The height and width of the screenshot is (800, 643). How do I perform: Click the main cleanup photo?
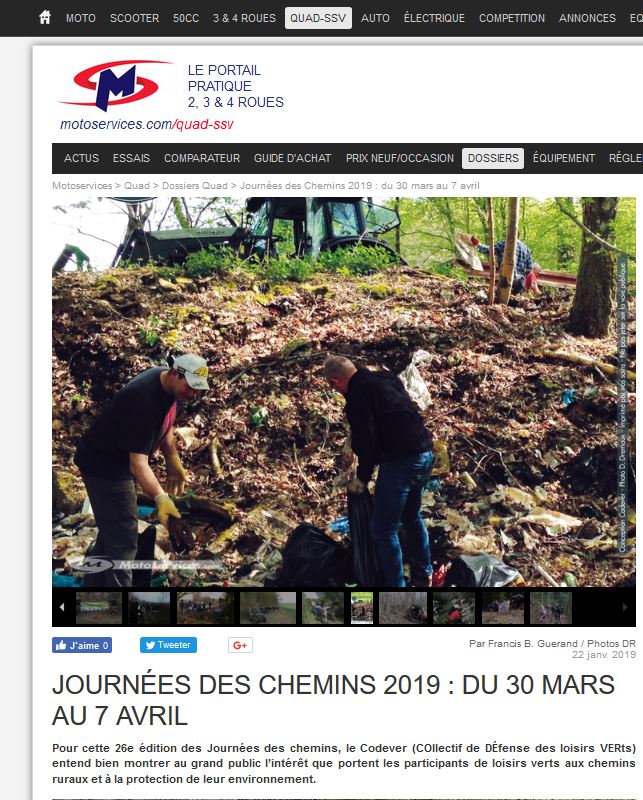(344, 392)
